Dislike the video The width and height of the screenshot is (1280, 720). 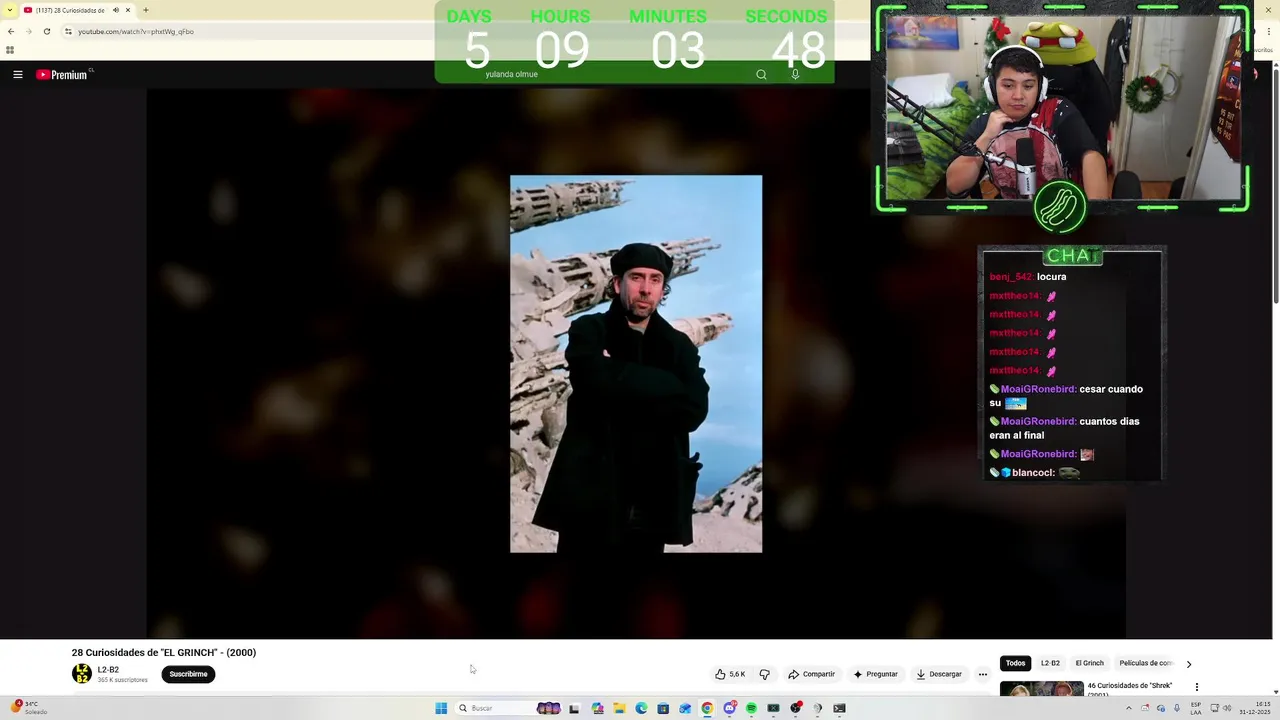click(765, 674)
